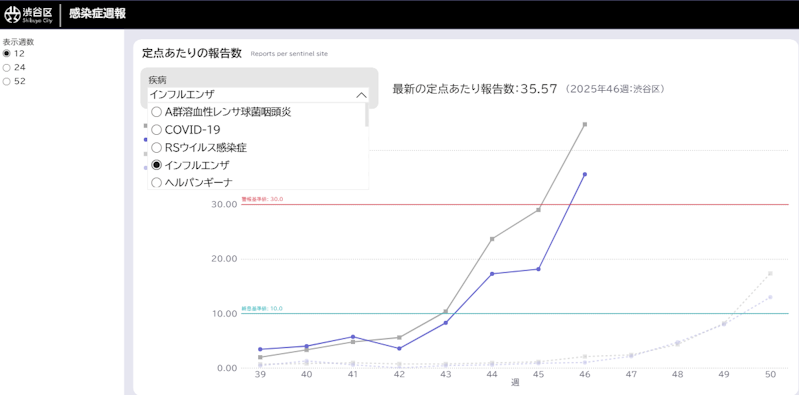Click the gray square point at week 39
This screenshot has width=799, height=395.
click(260, 357)
